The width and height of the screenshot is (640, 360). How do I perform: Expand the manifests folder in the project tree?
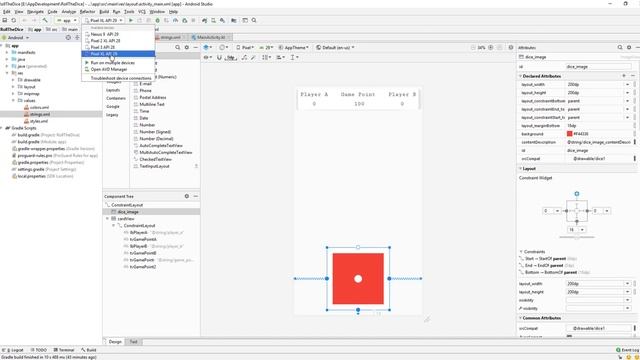coord(7,53)
